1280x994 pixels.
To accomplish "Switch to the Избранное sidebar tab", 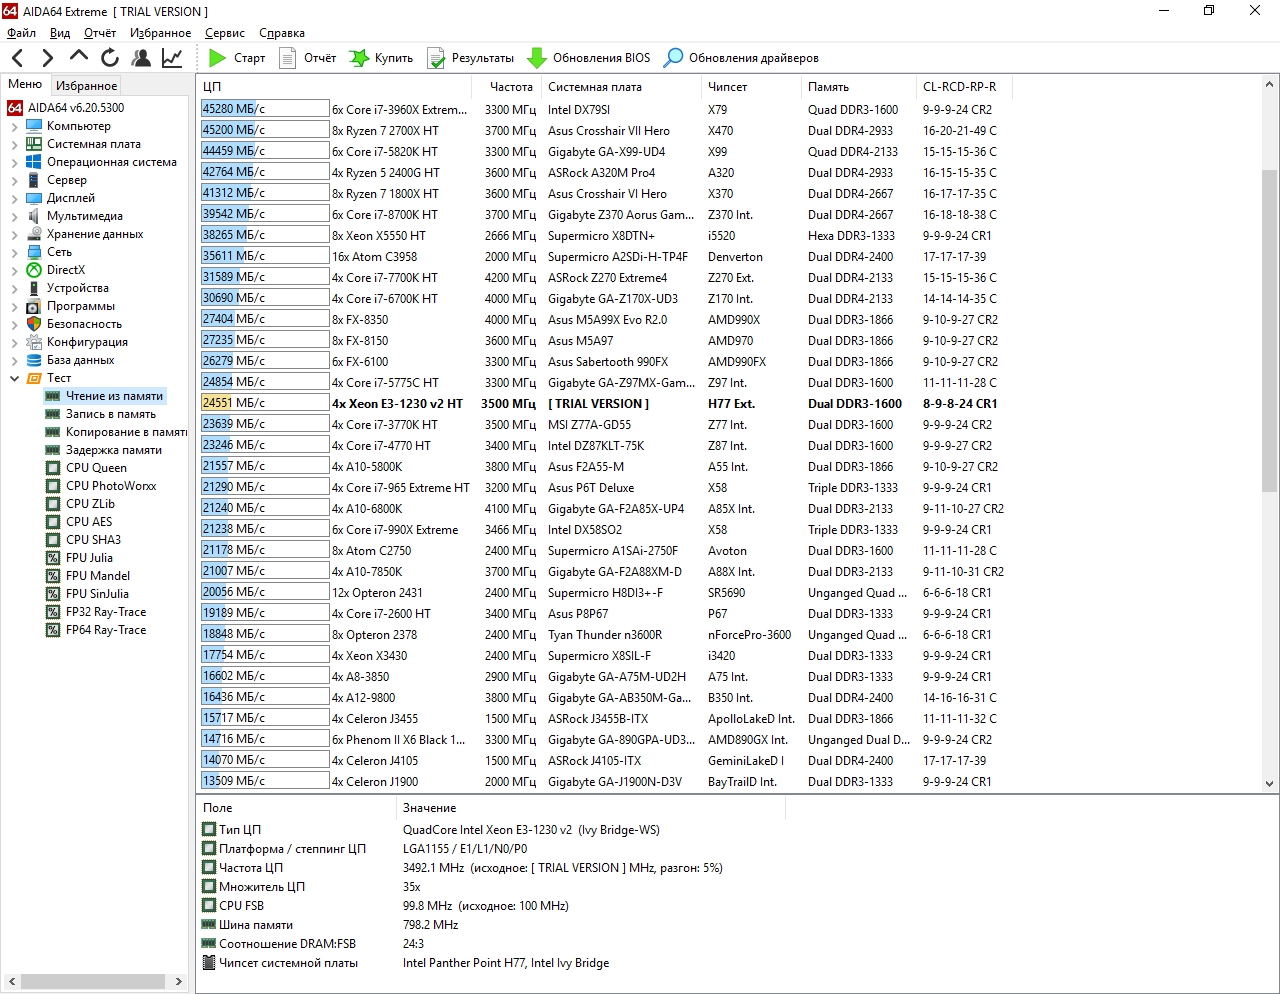I will coord(86,86).
